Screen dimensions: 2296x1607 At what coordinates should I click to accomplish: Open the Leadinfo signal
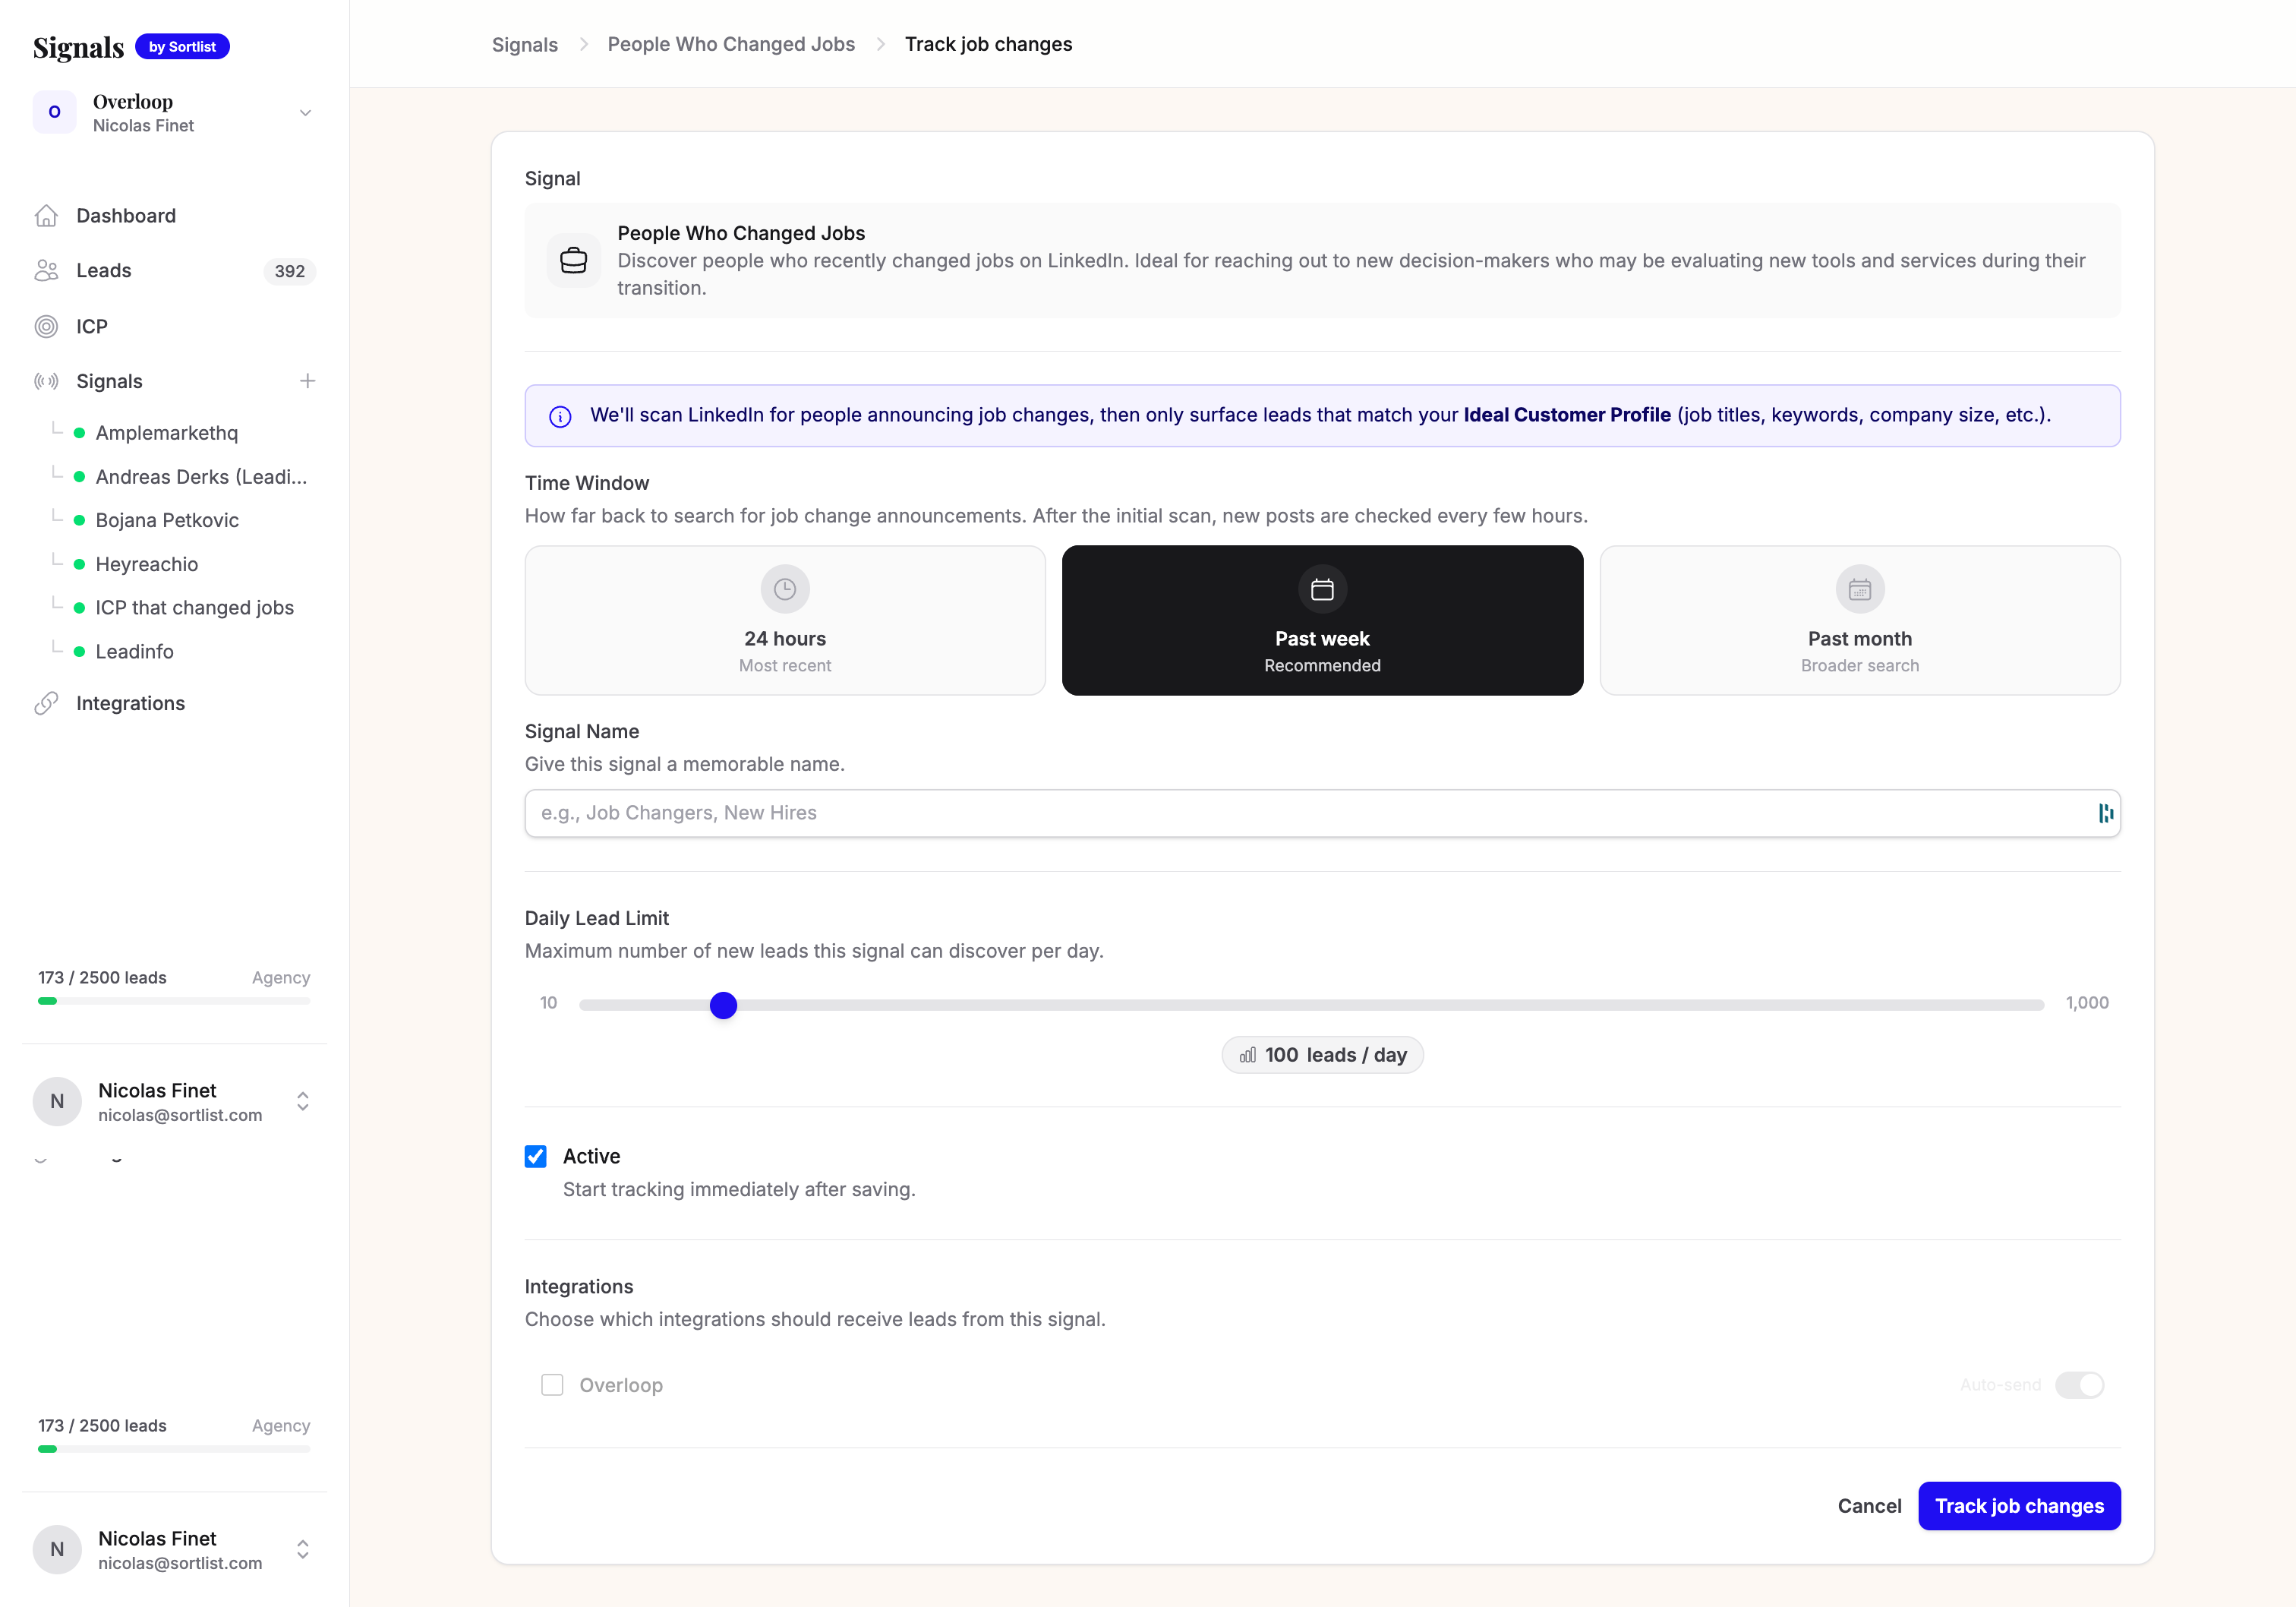pos(135,652)
